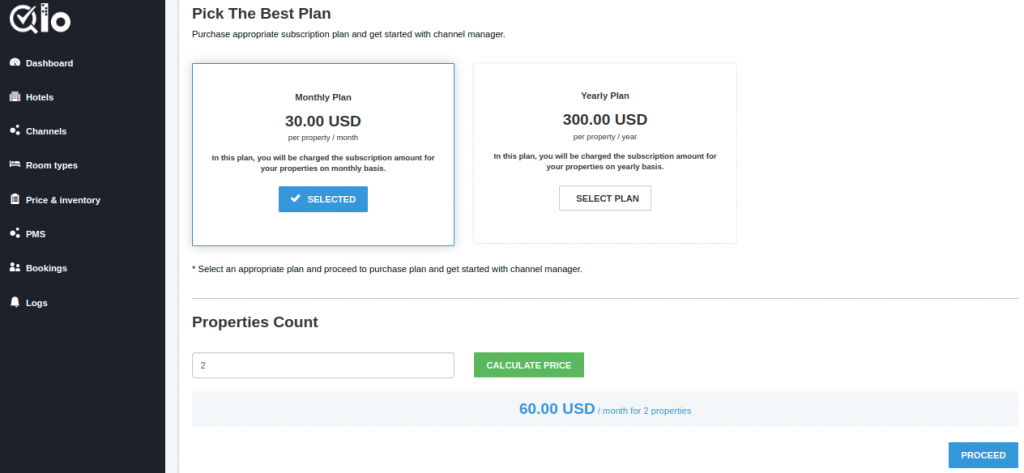Click the 60.00 USD calculated price banner
Image resolution: width=1024 pixels, height=473 pixels.
point(605,409)
